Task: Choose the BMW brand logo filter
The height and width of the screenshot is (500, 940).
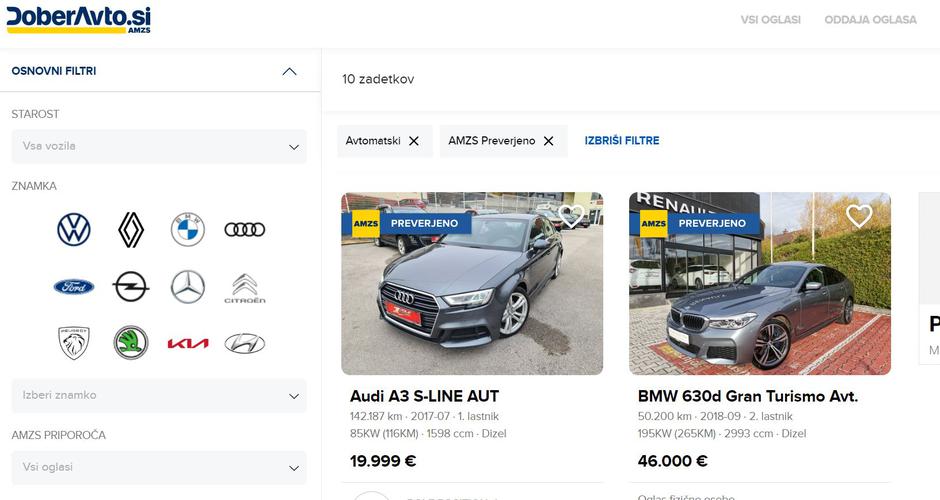Action: click(x=188, y=230)
